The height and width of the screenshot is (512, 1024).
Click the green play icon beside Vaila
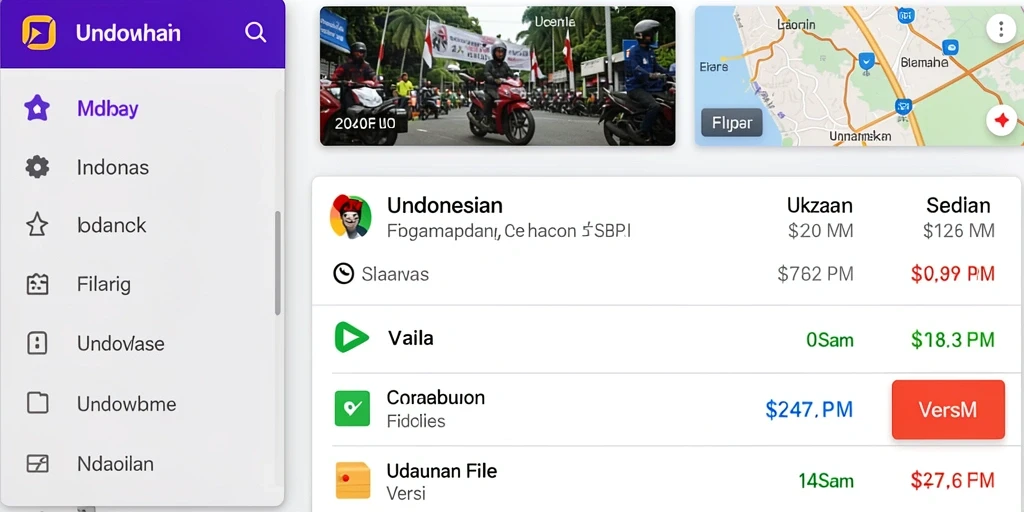point(352,338)
